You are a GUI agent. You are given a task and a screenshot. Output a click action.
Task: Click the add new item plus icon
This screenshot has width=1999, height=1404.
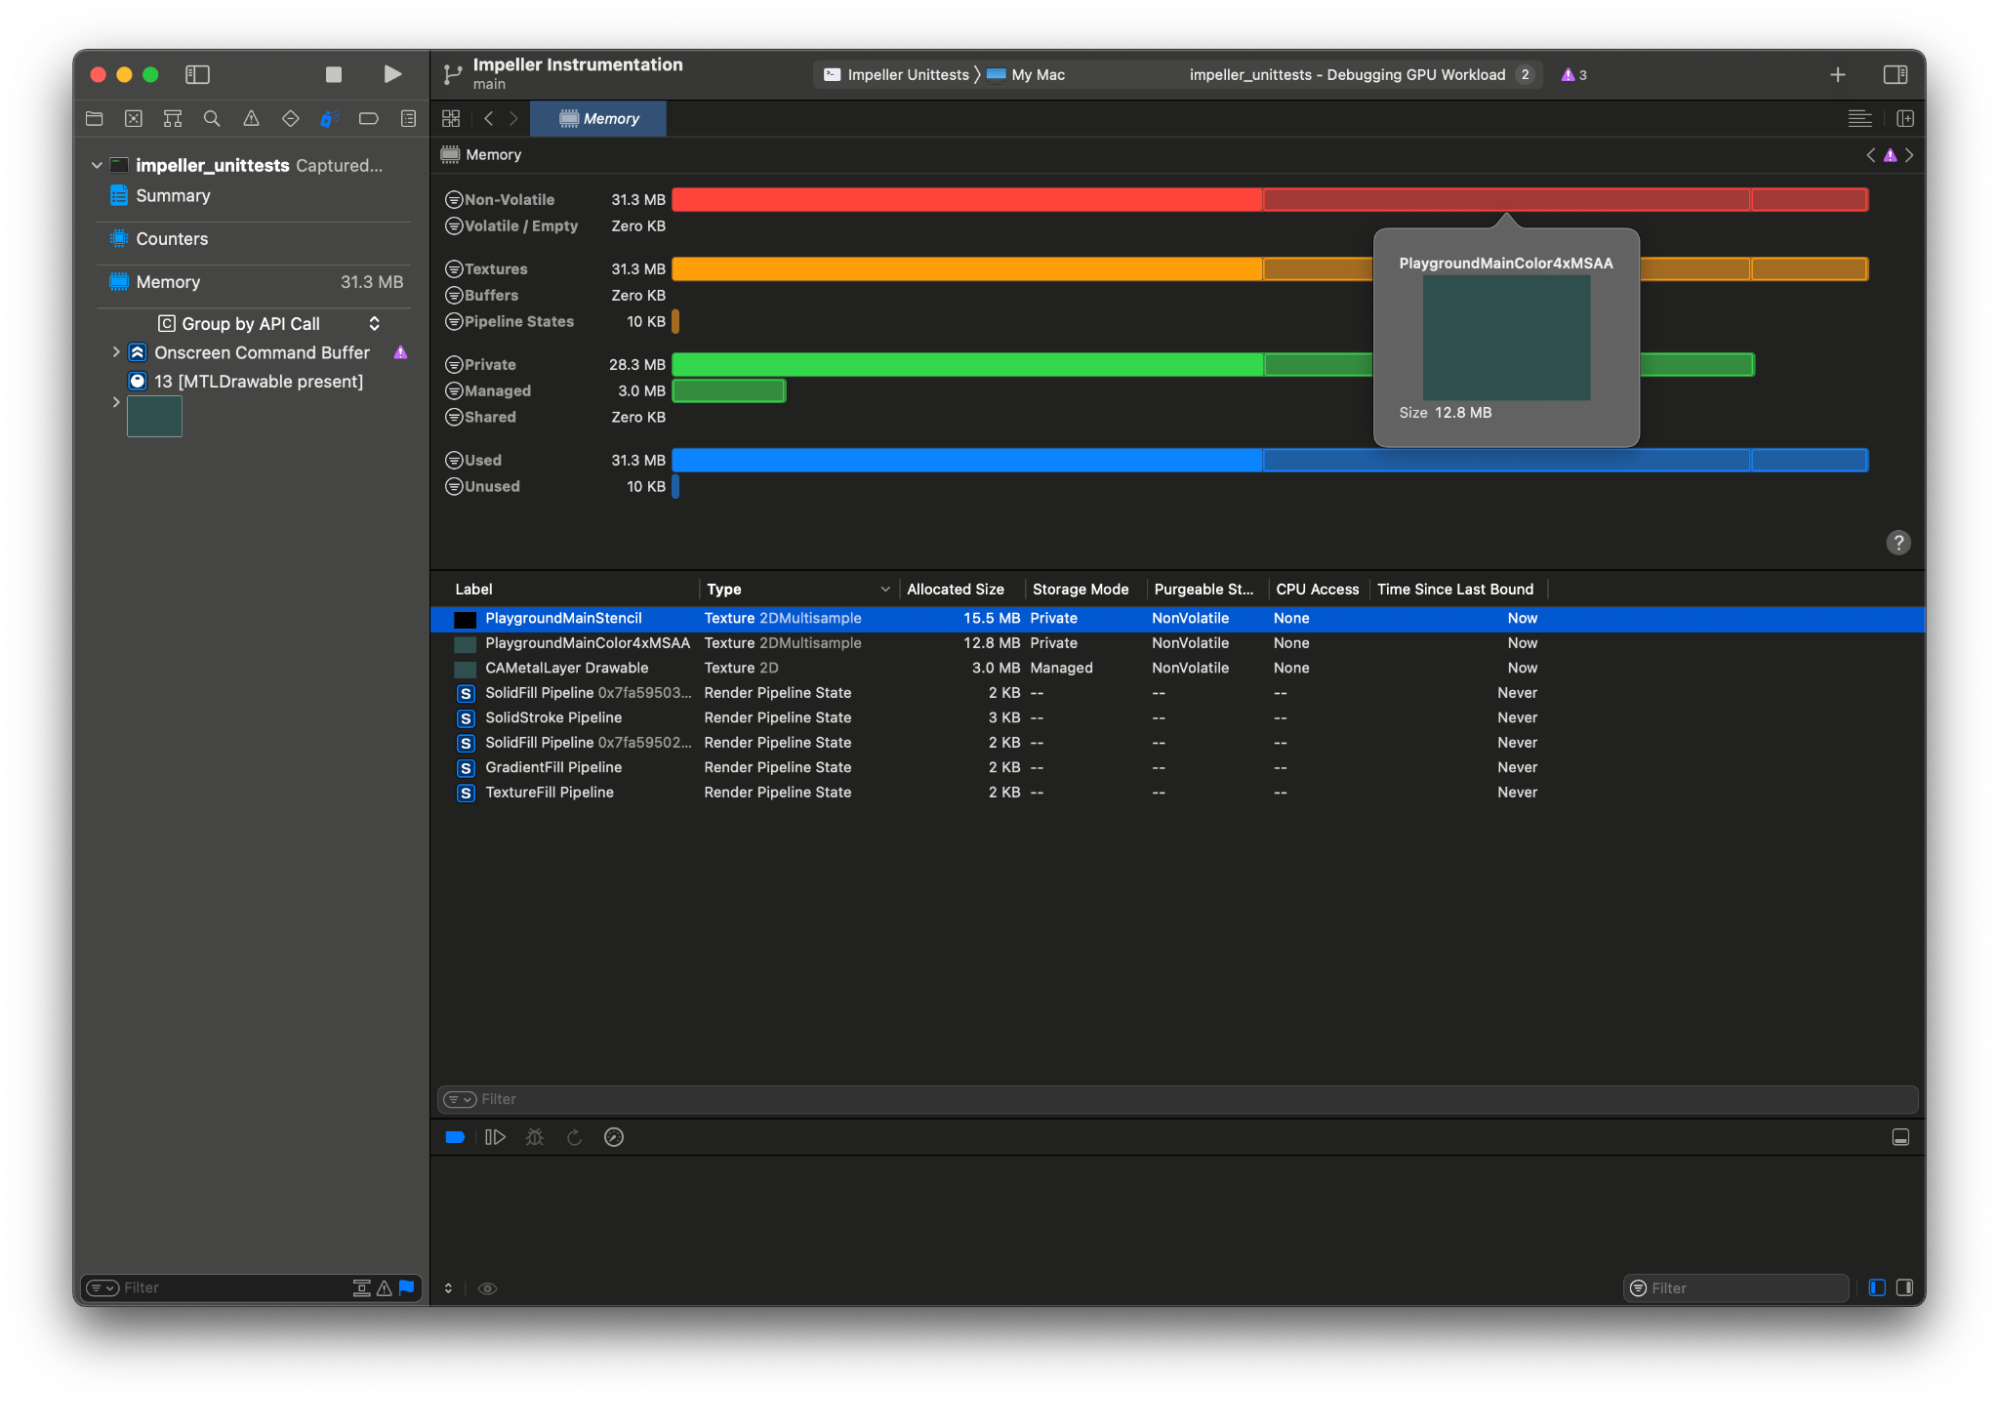1838,73
